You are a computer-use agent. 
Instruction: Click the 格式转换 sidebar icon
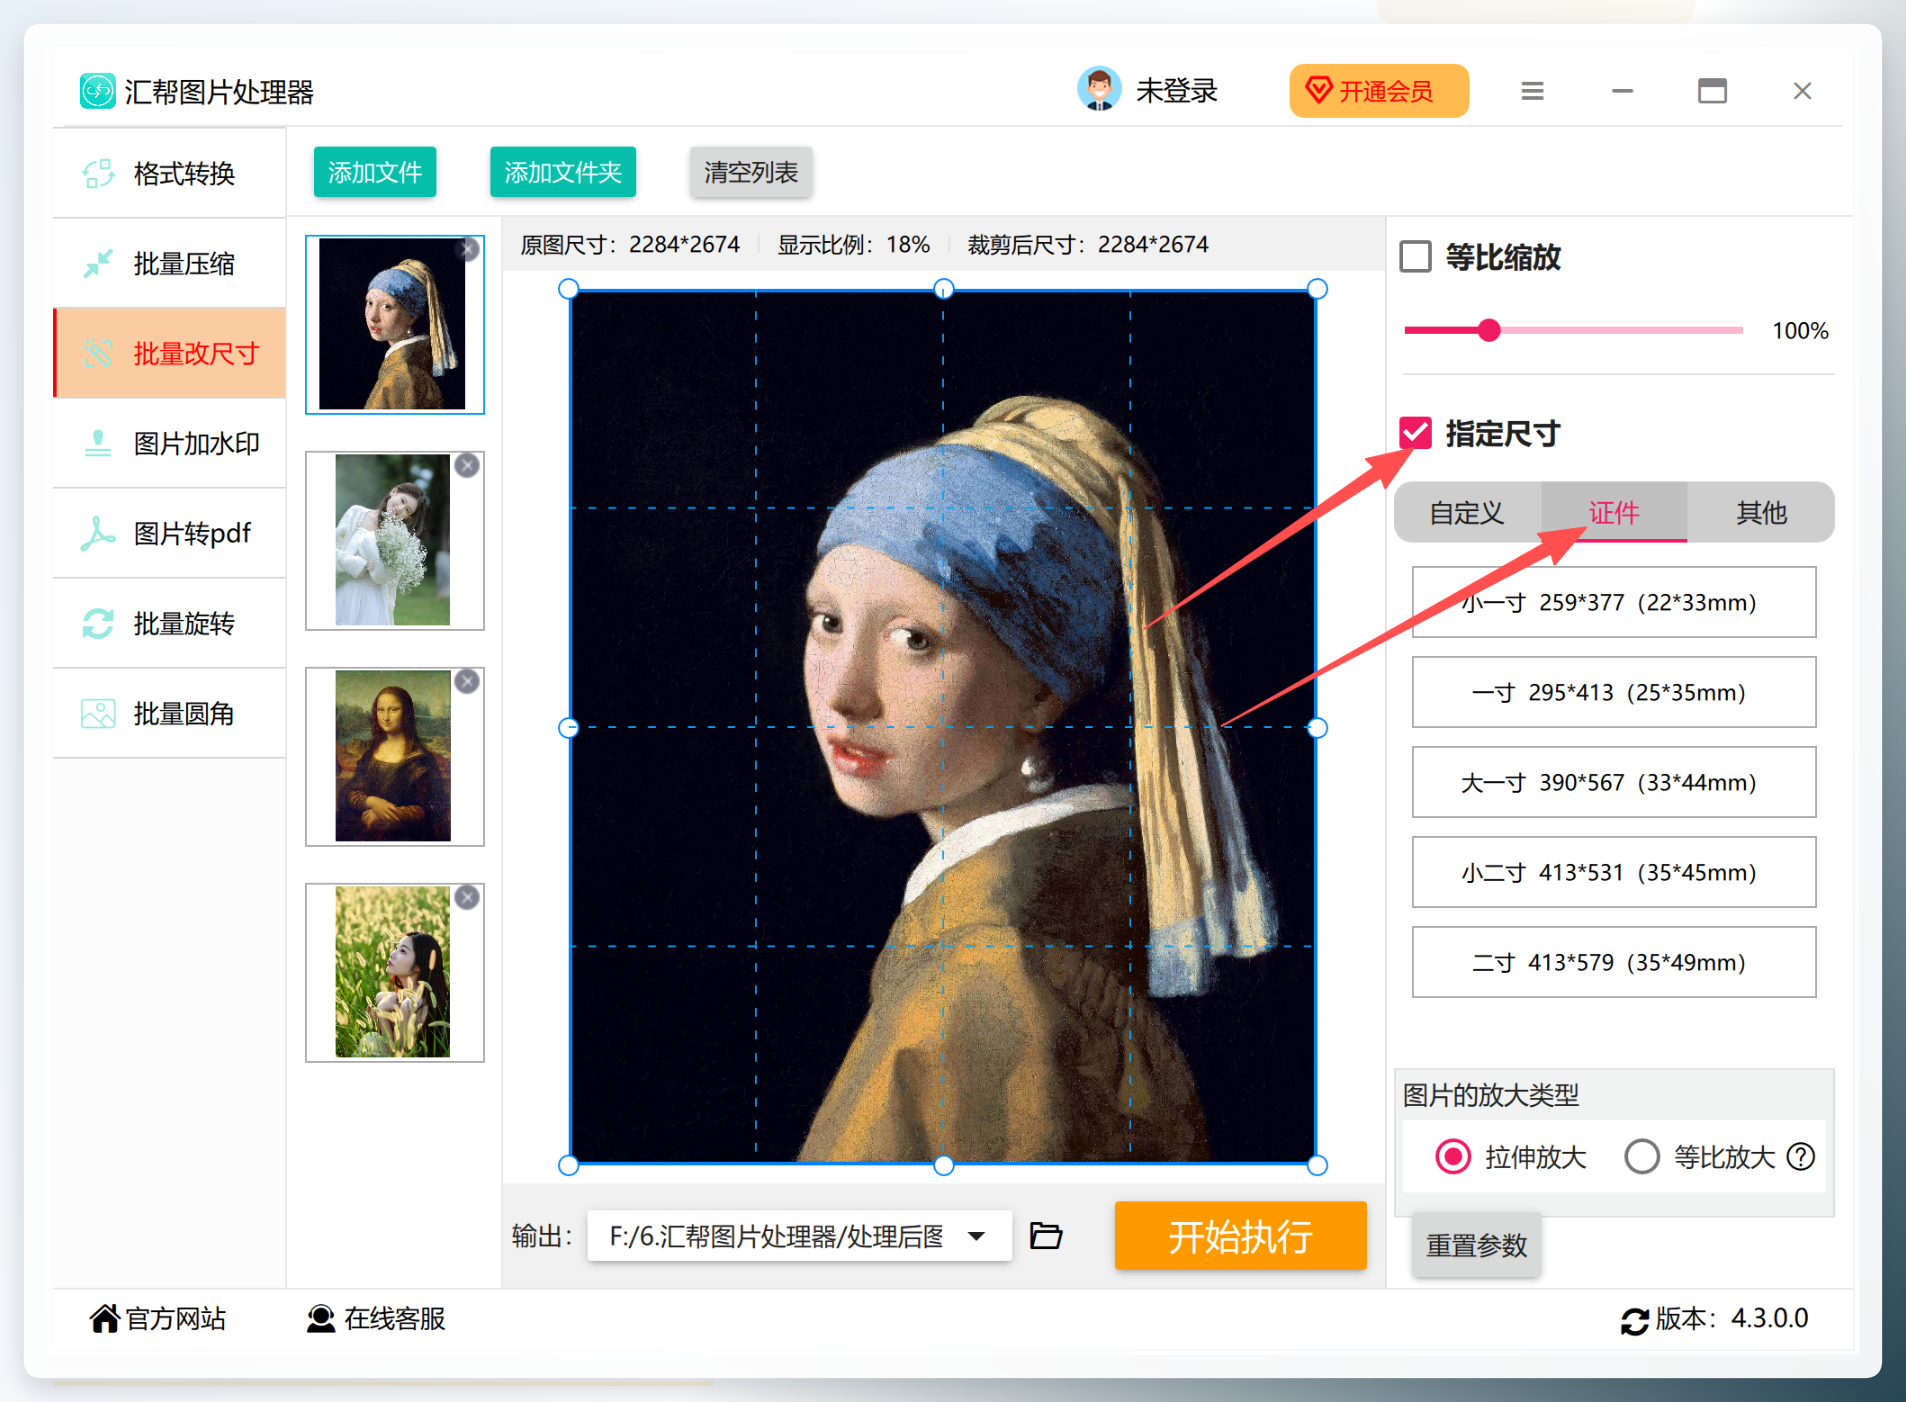98,174
